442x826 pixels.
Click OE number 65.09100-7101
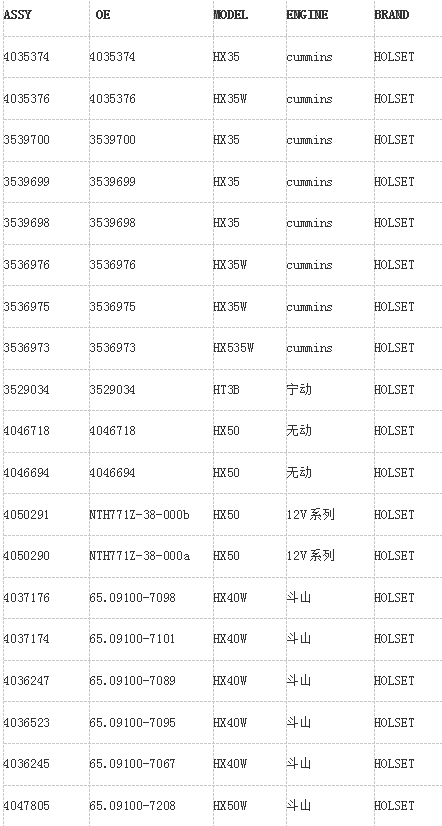[132, 639]
